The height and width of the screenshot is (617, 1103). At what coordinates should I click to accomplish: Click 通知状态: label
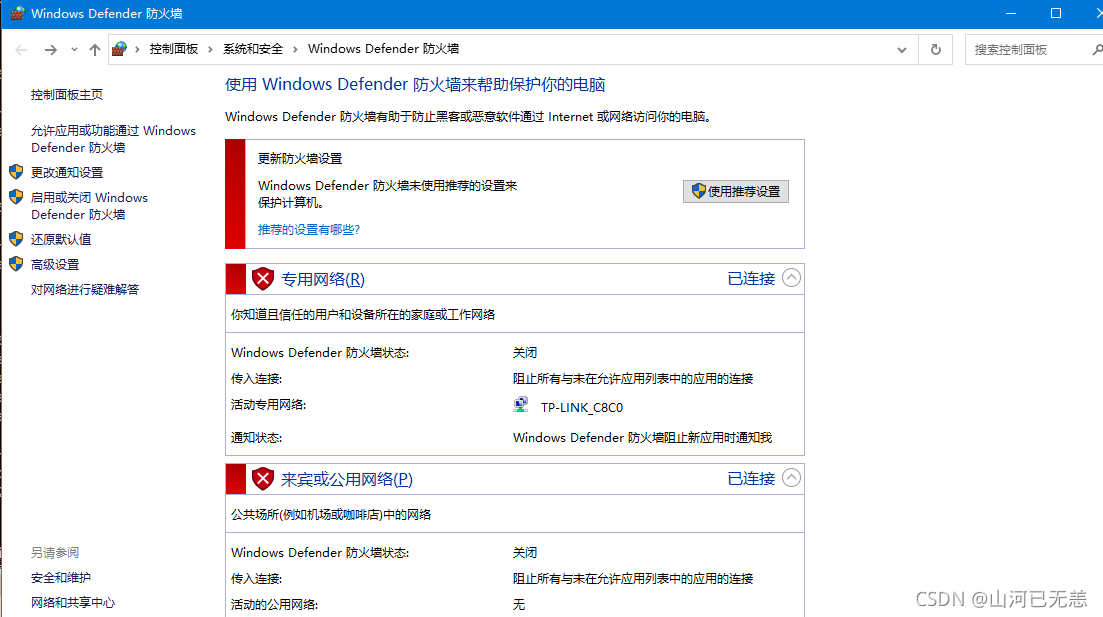256,438
